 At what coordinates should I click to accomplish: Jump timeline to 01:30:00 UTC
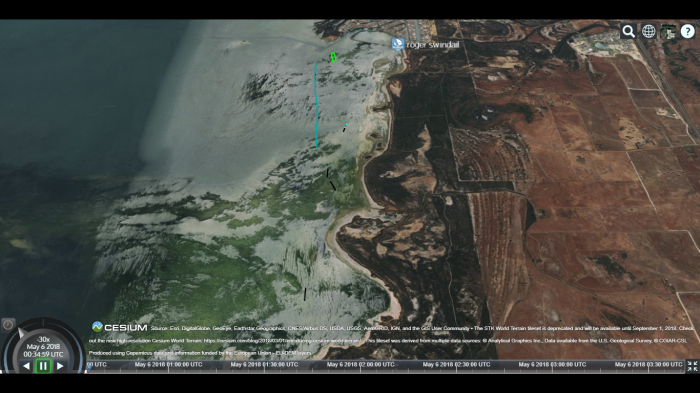(264, 364)
